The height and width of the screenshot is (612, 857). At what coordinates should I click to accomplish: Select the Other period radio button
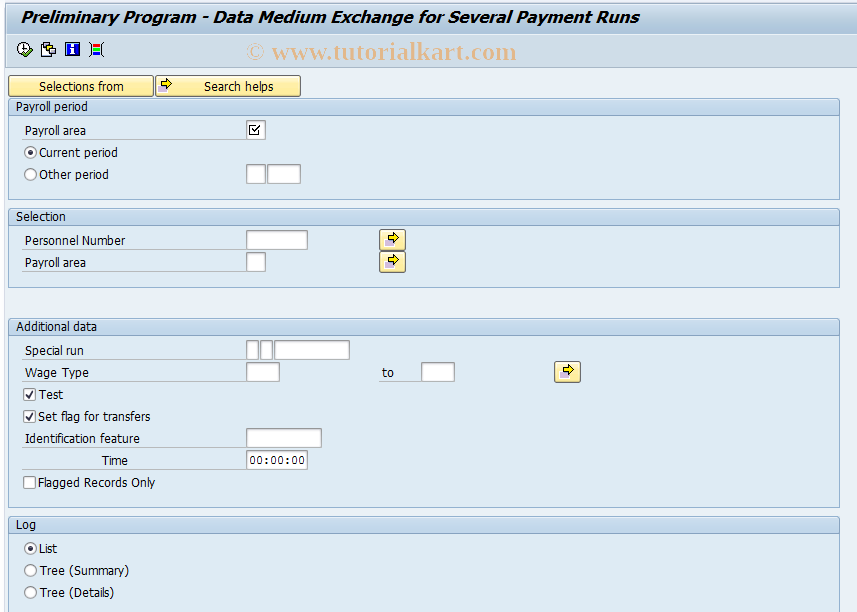(x=31, y=174)
